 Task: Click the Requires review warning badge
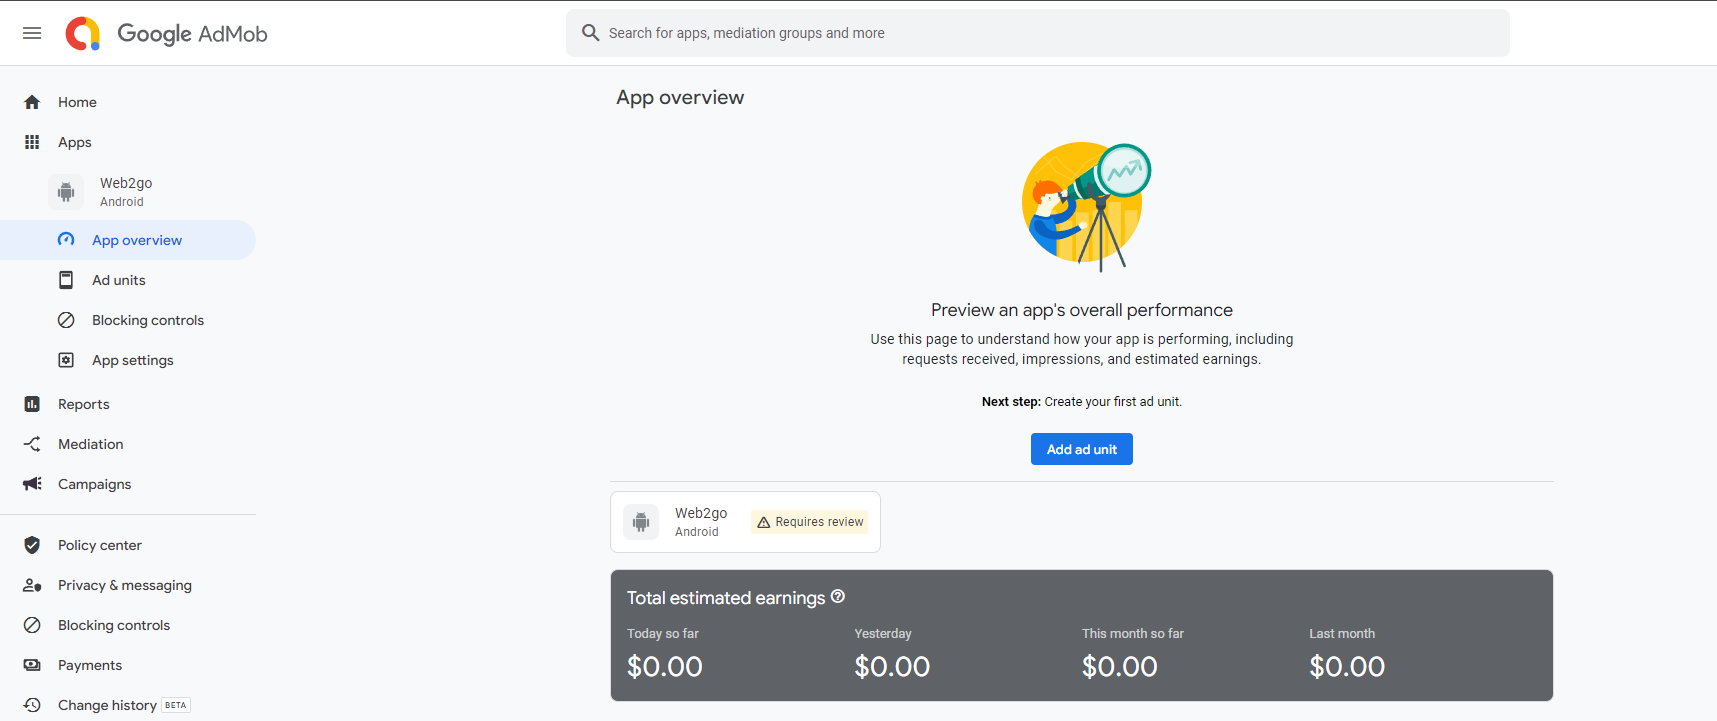(x=810, y=522)
